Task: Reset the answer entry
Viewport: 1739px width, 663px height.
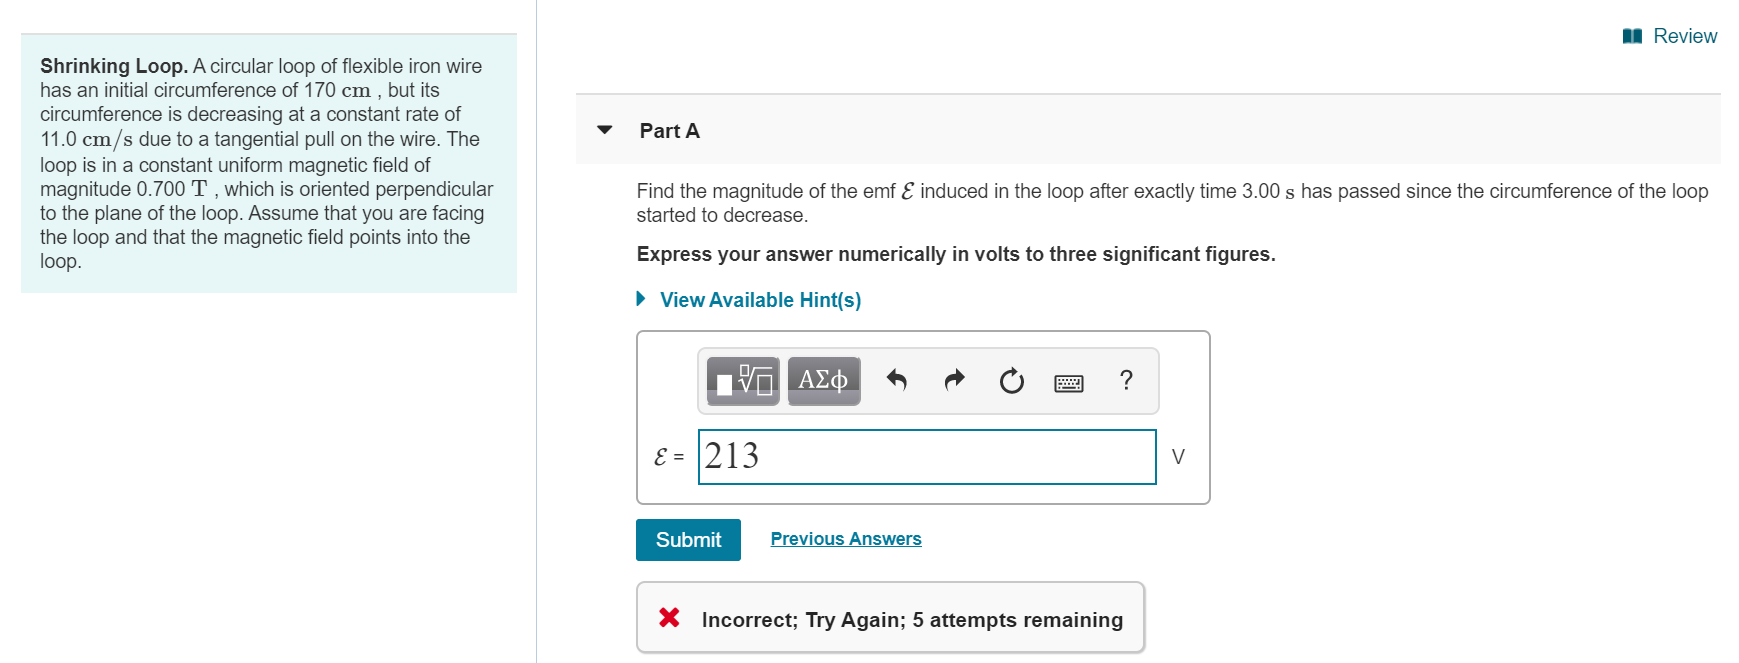Action: coord(1011,381)
